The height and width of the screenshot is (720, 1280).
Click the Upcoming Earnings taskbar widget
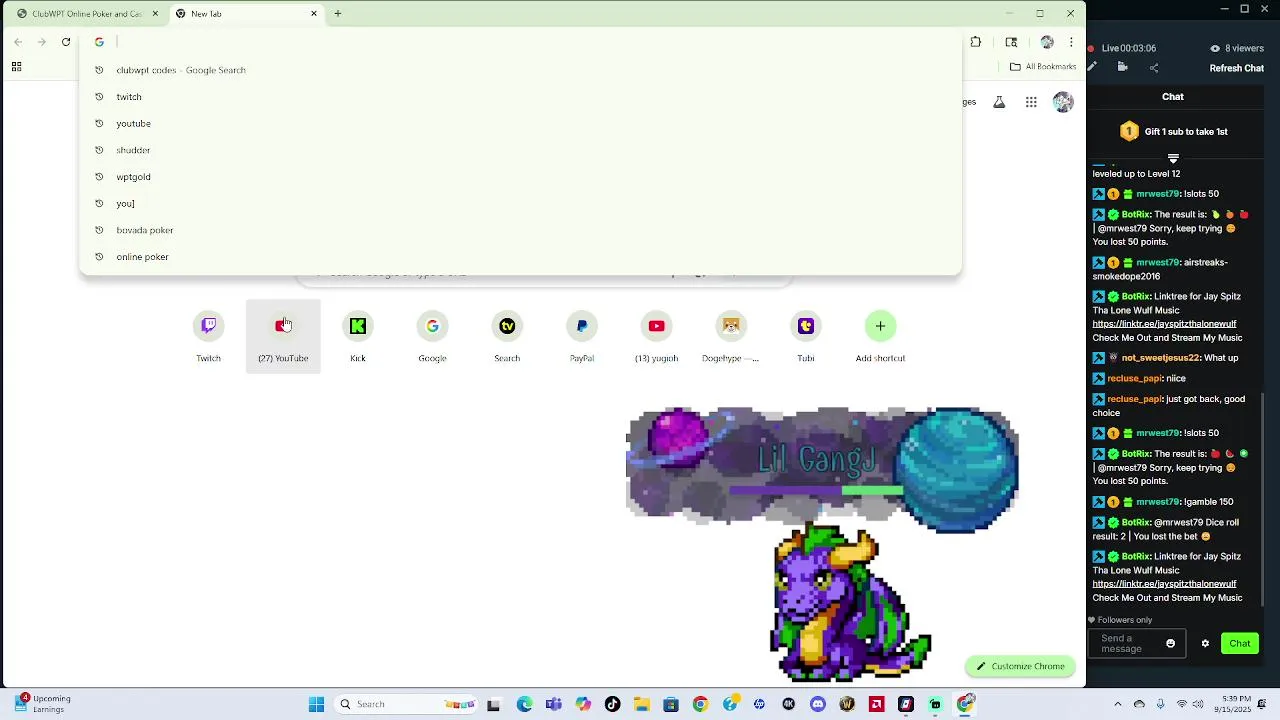pos(42,704)
